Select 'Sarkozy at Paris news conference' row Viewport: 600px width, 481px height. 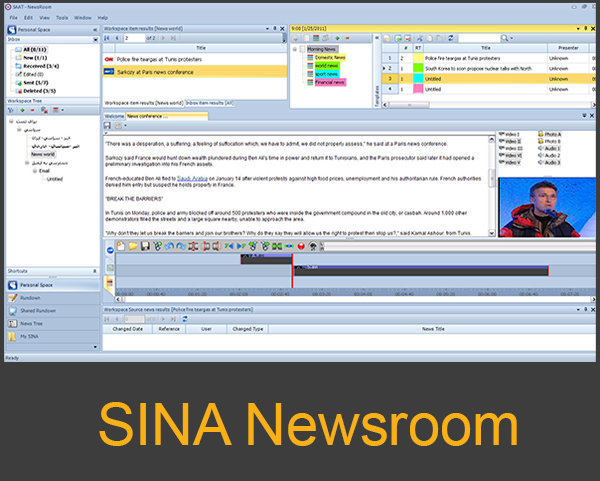pos(195,72)
